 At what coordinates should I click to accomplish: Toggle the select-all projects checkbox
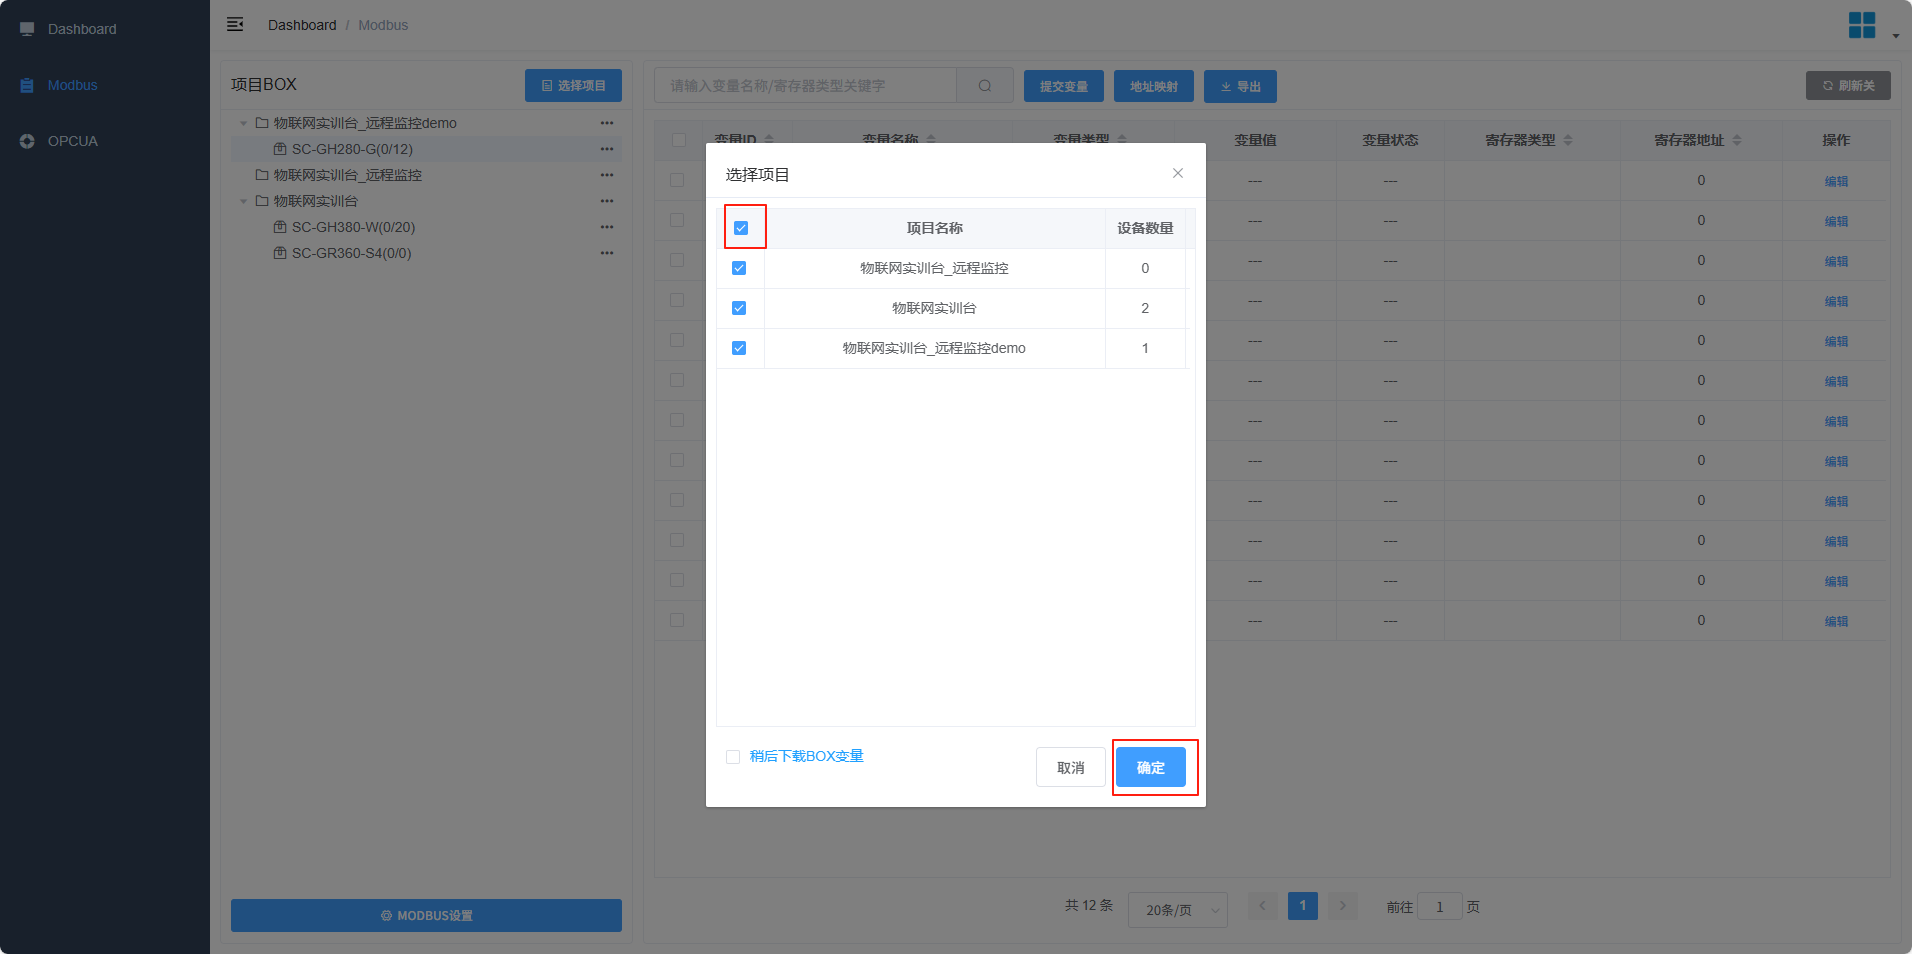[741, 228]
